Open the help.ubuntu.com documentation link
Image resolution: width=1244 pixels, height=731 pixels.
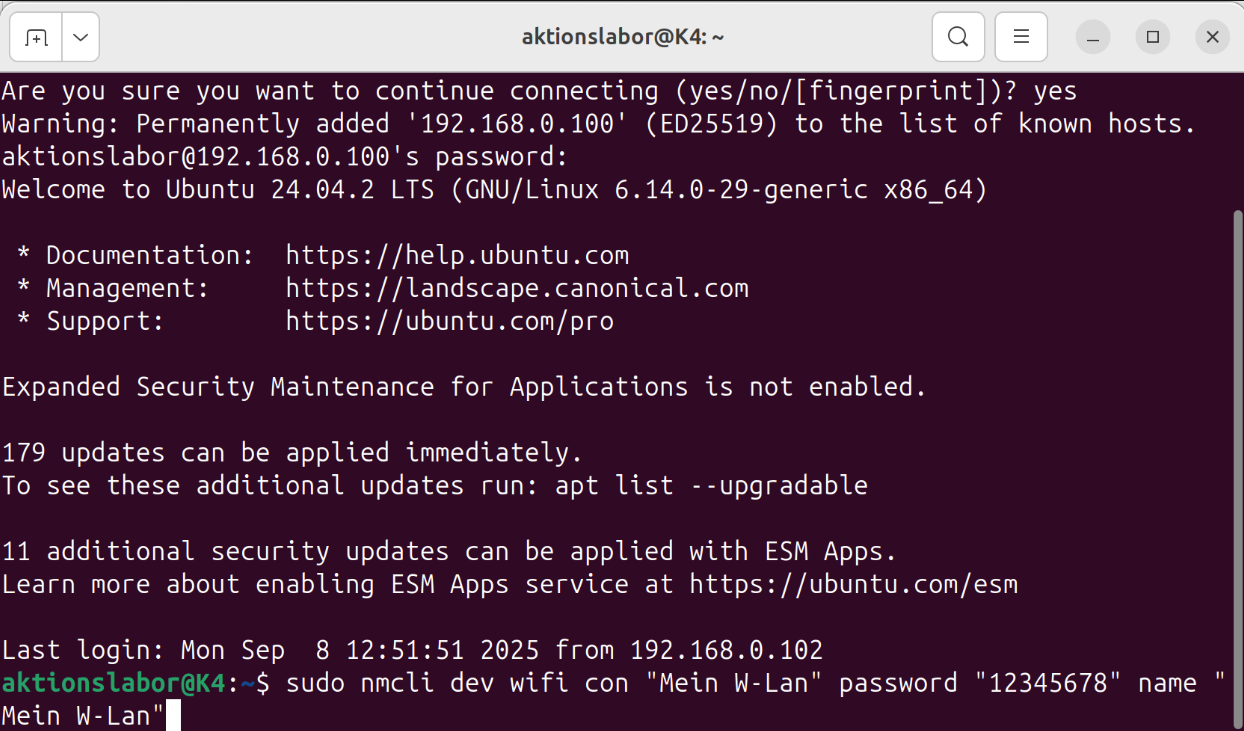click(457, 255)
